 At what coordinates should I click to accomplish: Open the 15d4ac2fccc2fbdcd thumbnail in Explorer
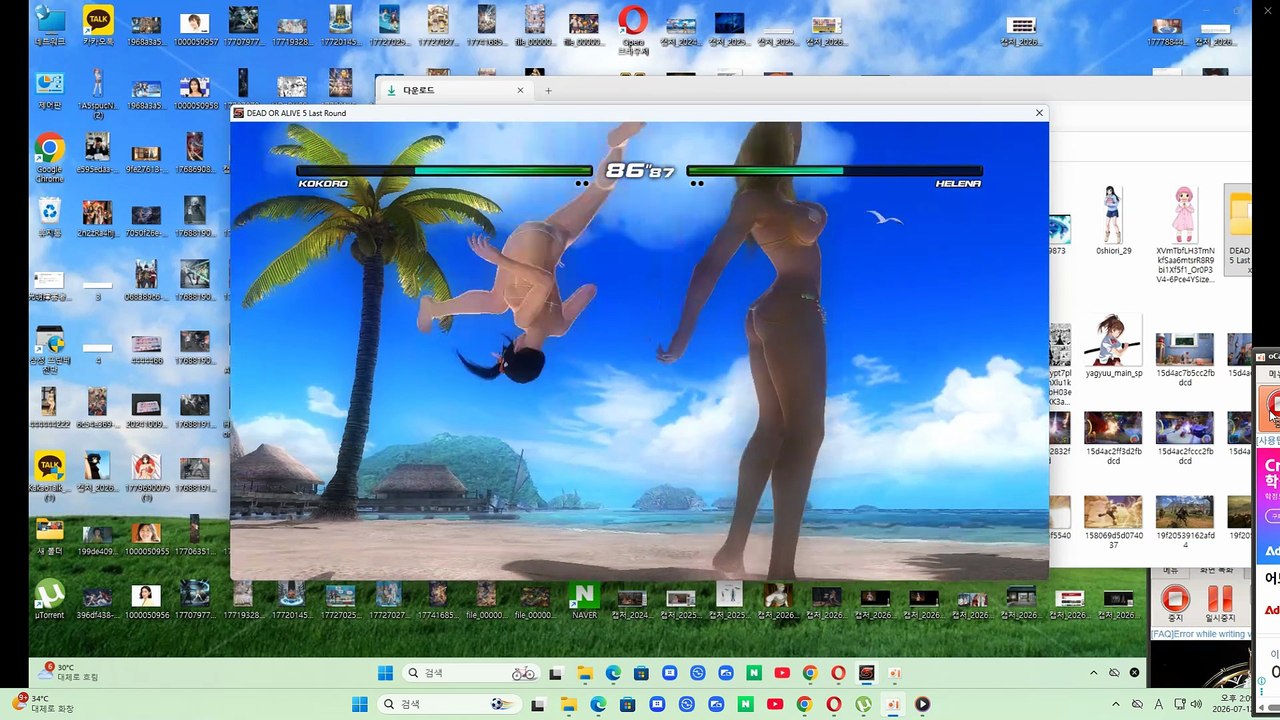[x=1184, y=438]
